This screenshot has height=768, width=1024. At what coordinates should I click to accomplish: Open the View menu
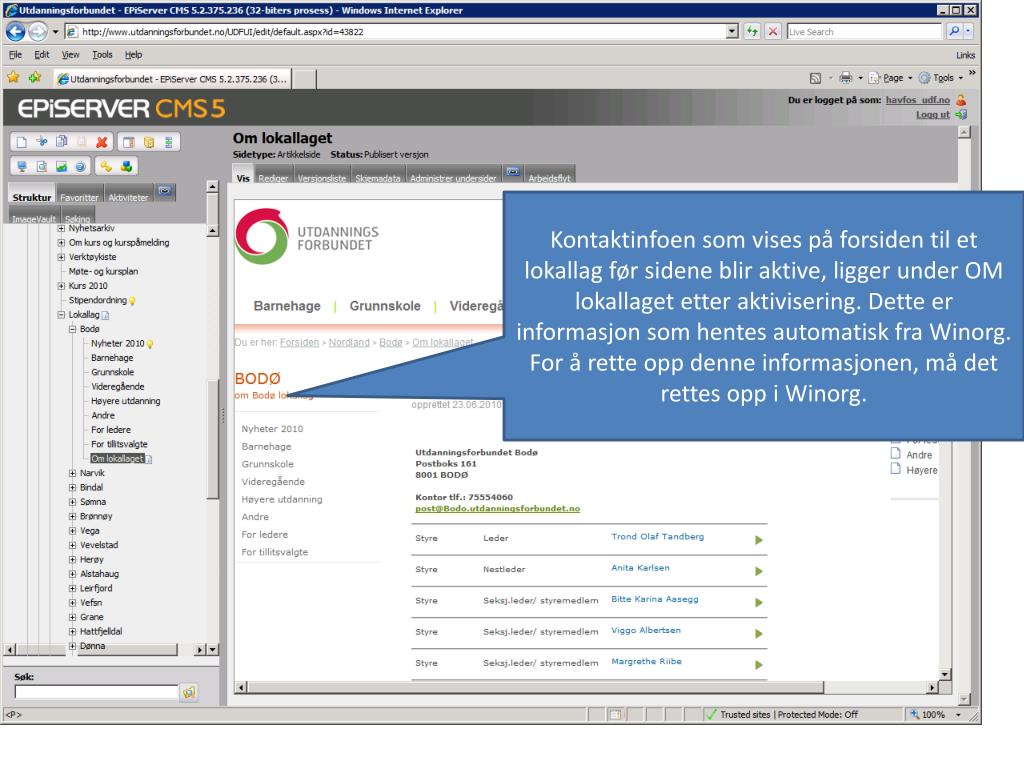coord(71,55)
